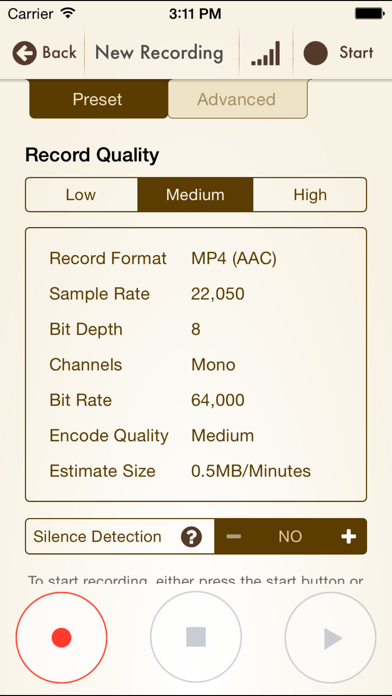Tap the 3:11 PM clock
This screenshot has width=392, height=696.
pos(195,14)
